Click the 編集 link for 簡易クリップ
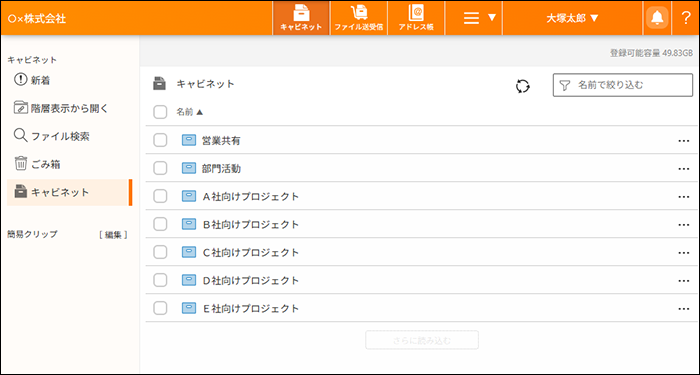 (x=113, y=235)
